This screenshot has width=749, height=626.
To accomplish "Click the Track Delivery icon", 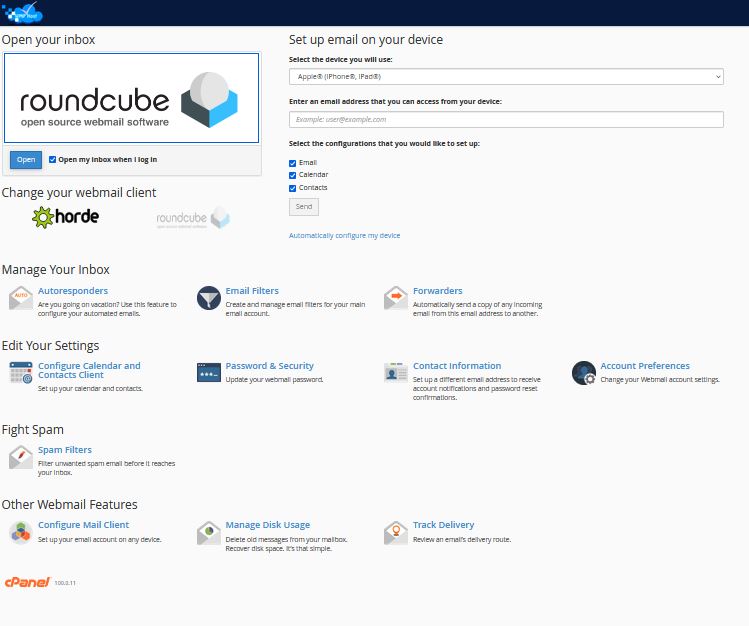I will coord(396,532).
